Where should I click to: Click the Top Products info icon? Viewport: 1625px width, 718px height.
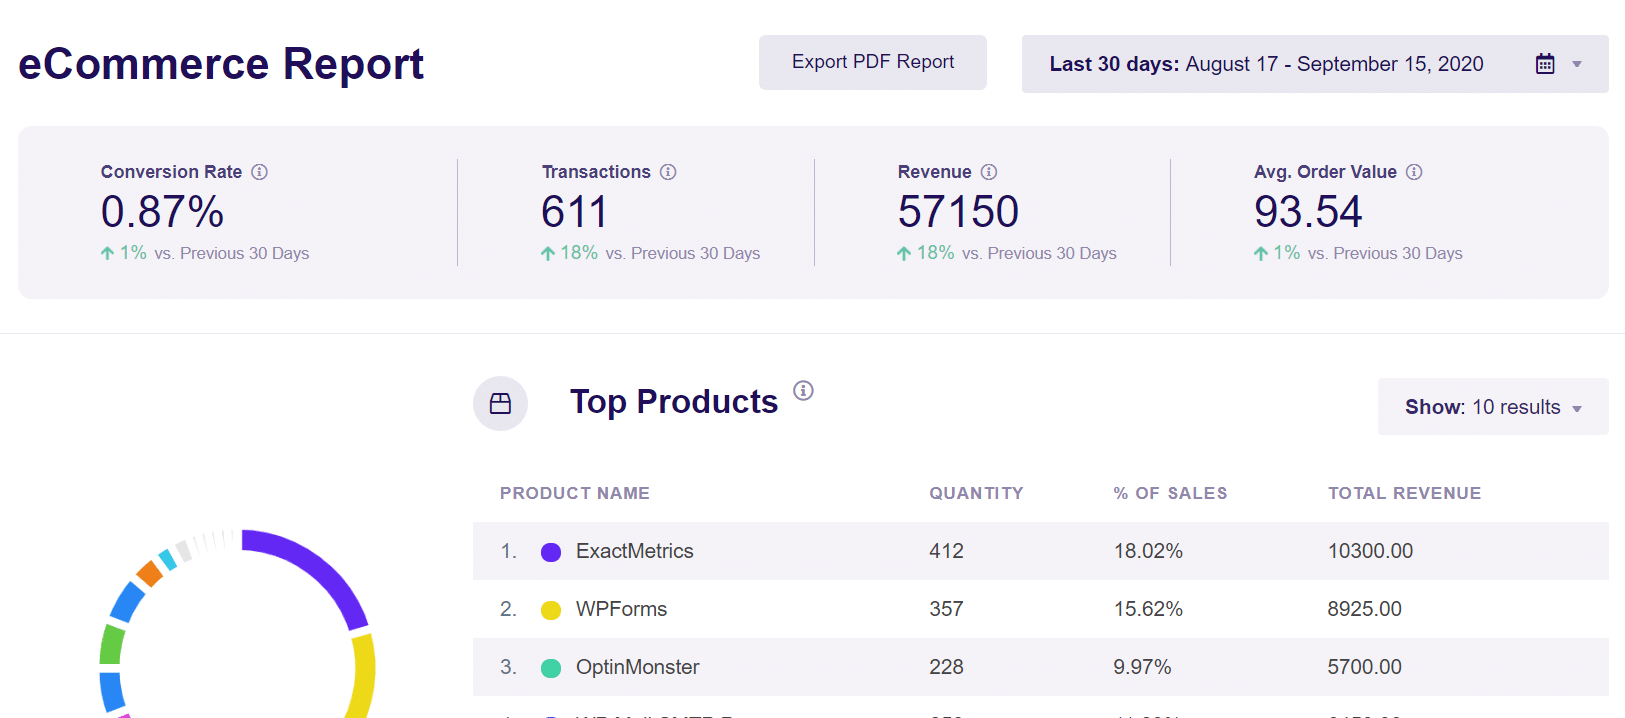(803, 390)
